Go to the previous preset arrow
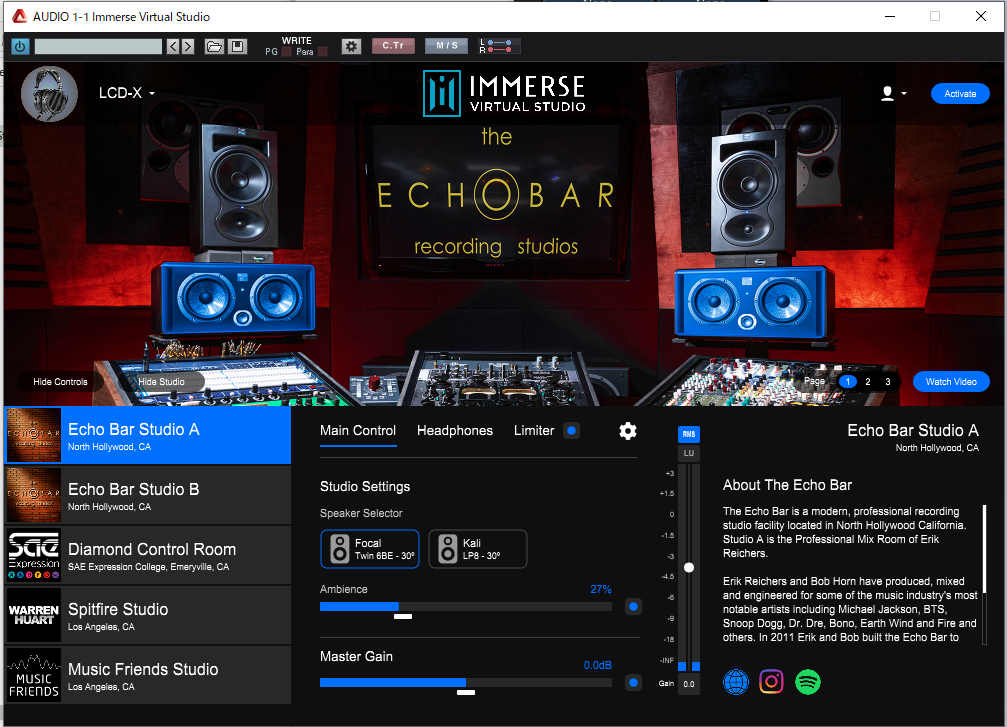The image size is (1007, 727). [x=173, y=46]
